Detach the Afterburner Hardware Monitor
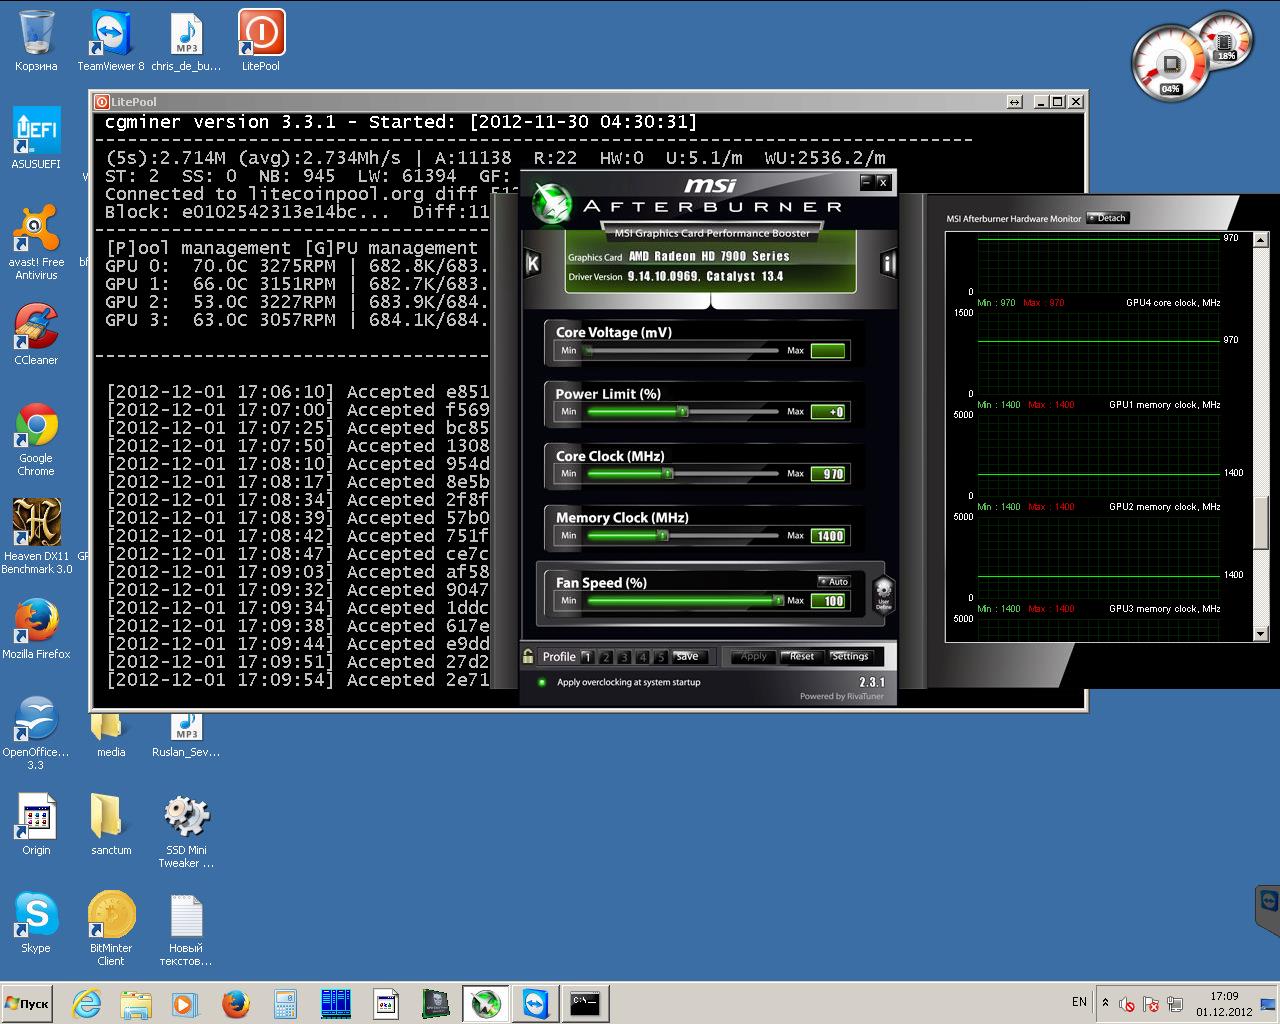This screenshot has height=1024, width=1280. tap(1108, 218)
